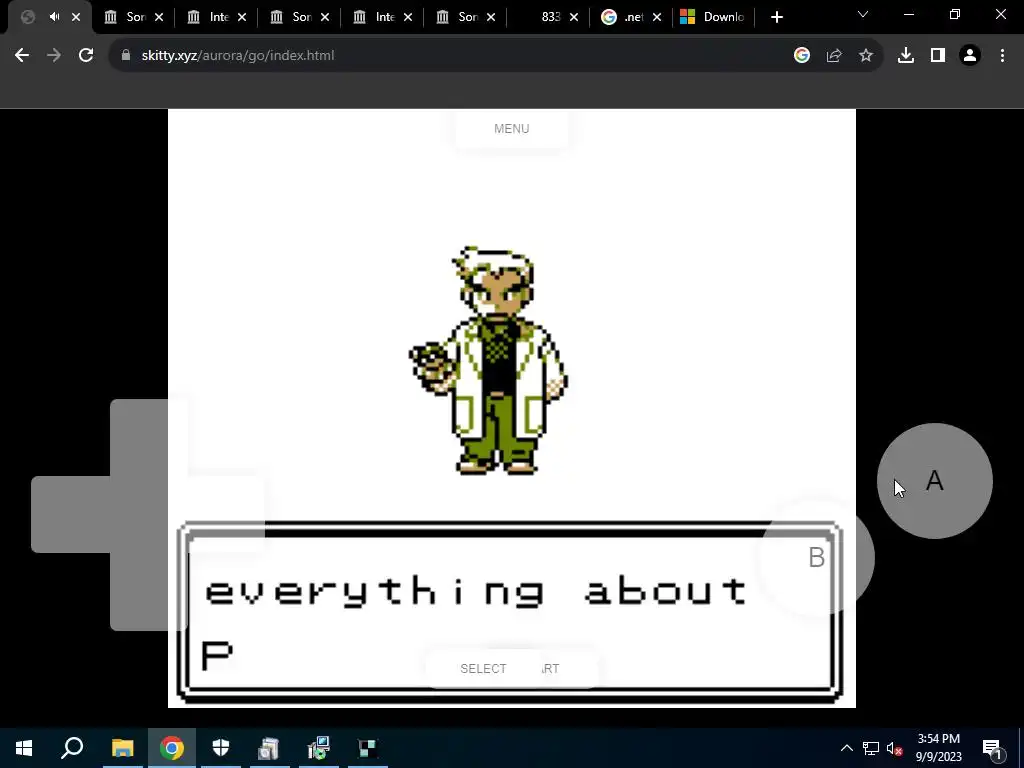The height and width of the screenshot is (768, 1024).
Task: Open Windows Security shield in taskbar
Action: coord(221,748)
